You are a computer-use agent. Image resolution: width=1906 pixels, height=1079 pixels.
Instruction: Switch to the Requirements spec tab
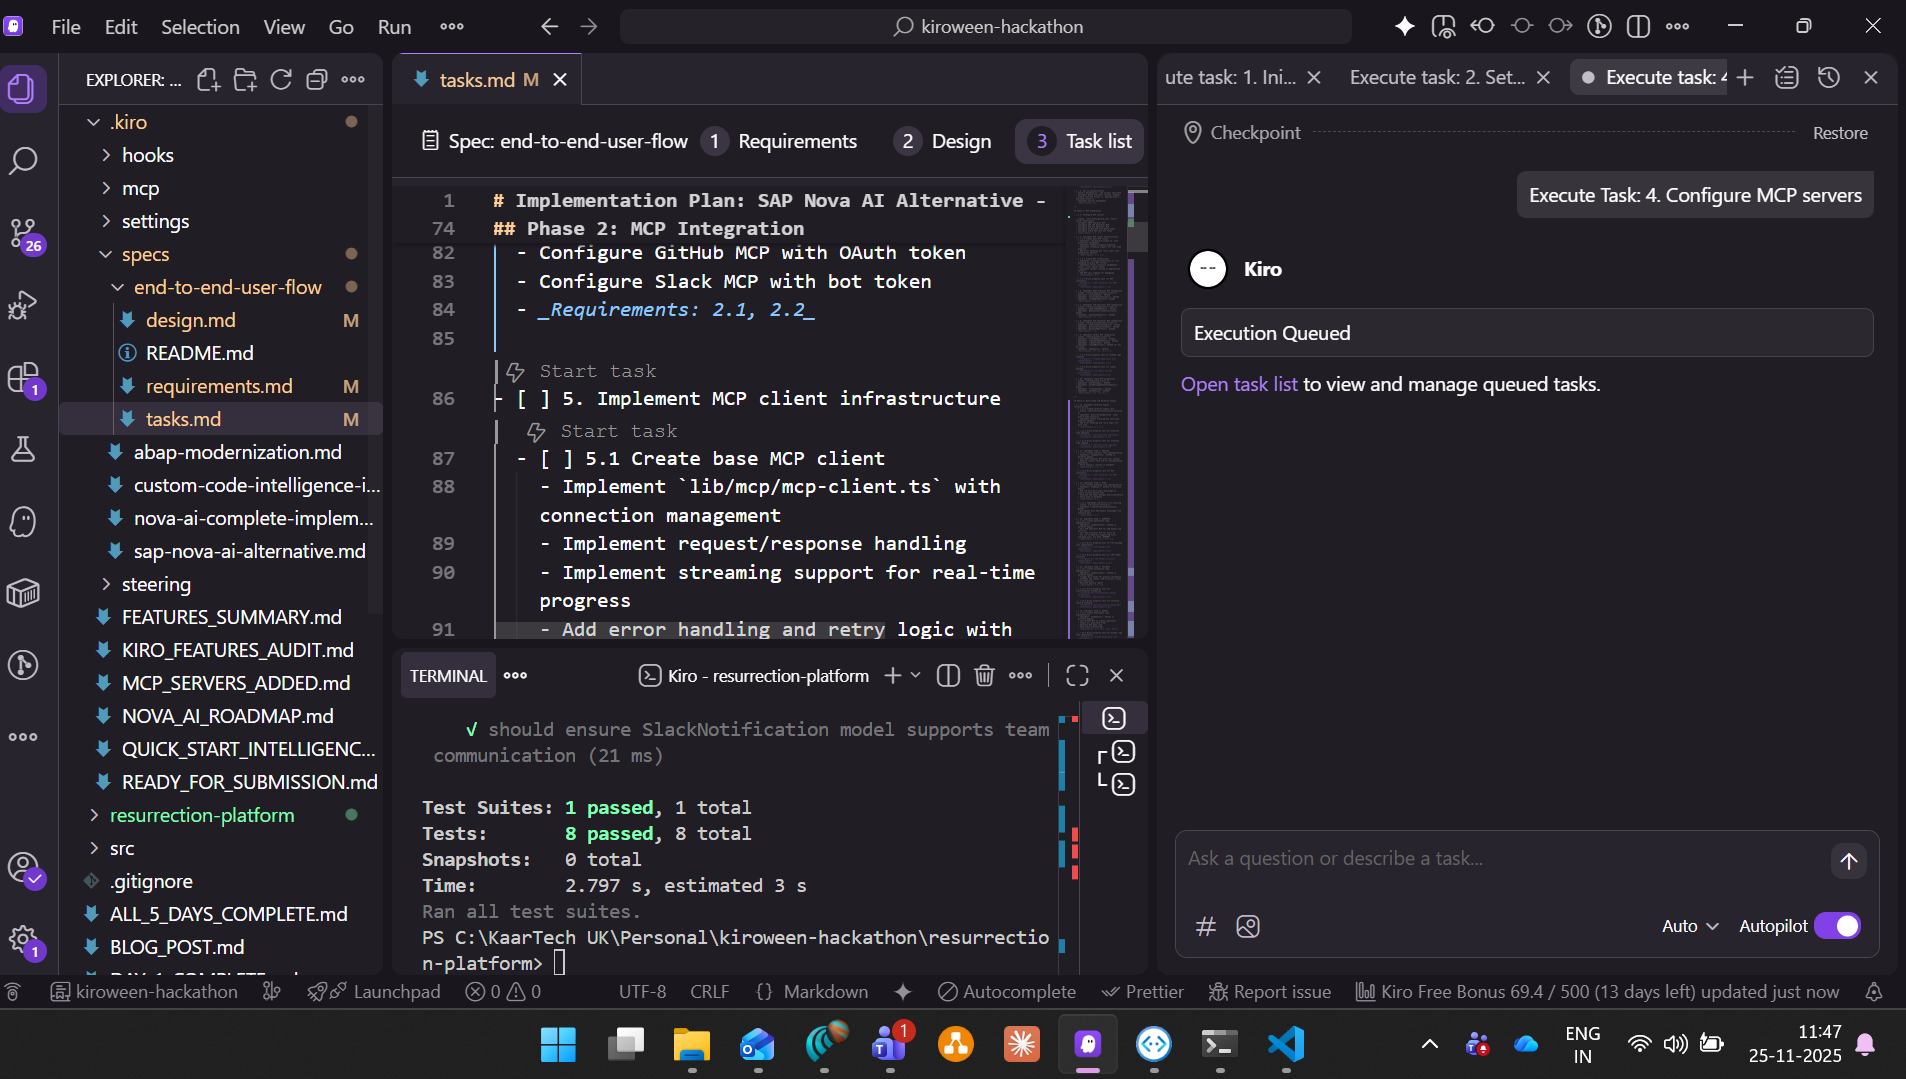pos(779,142)
